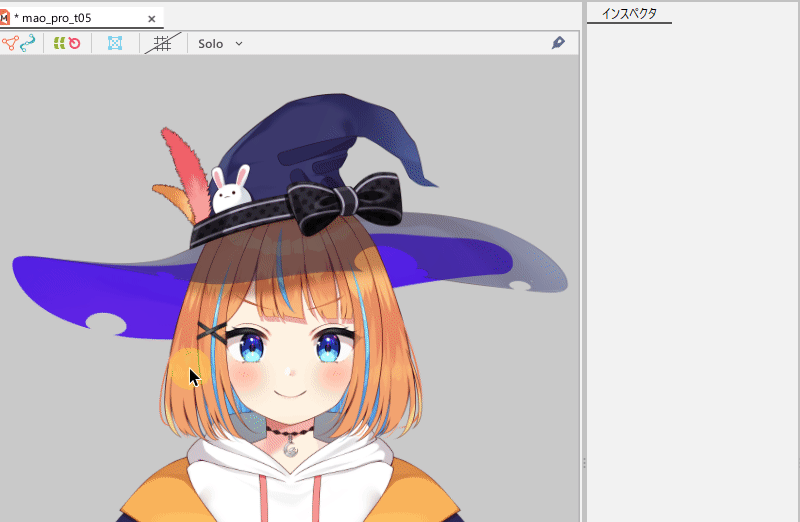Click the purple witch hat tip

point(420,170)
